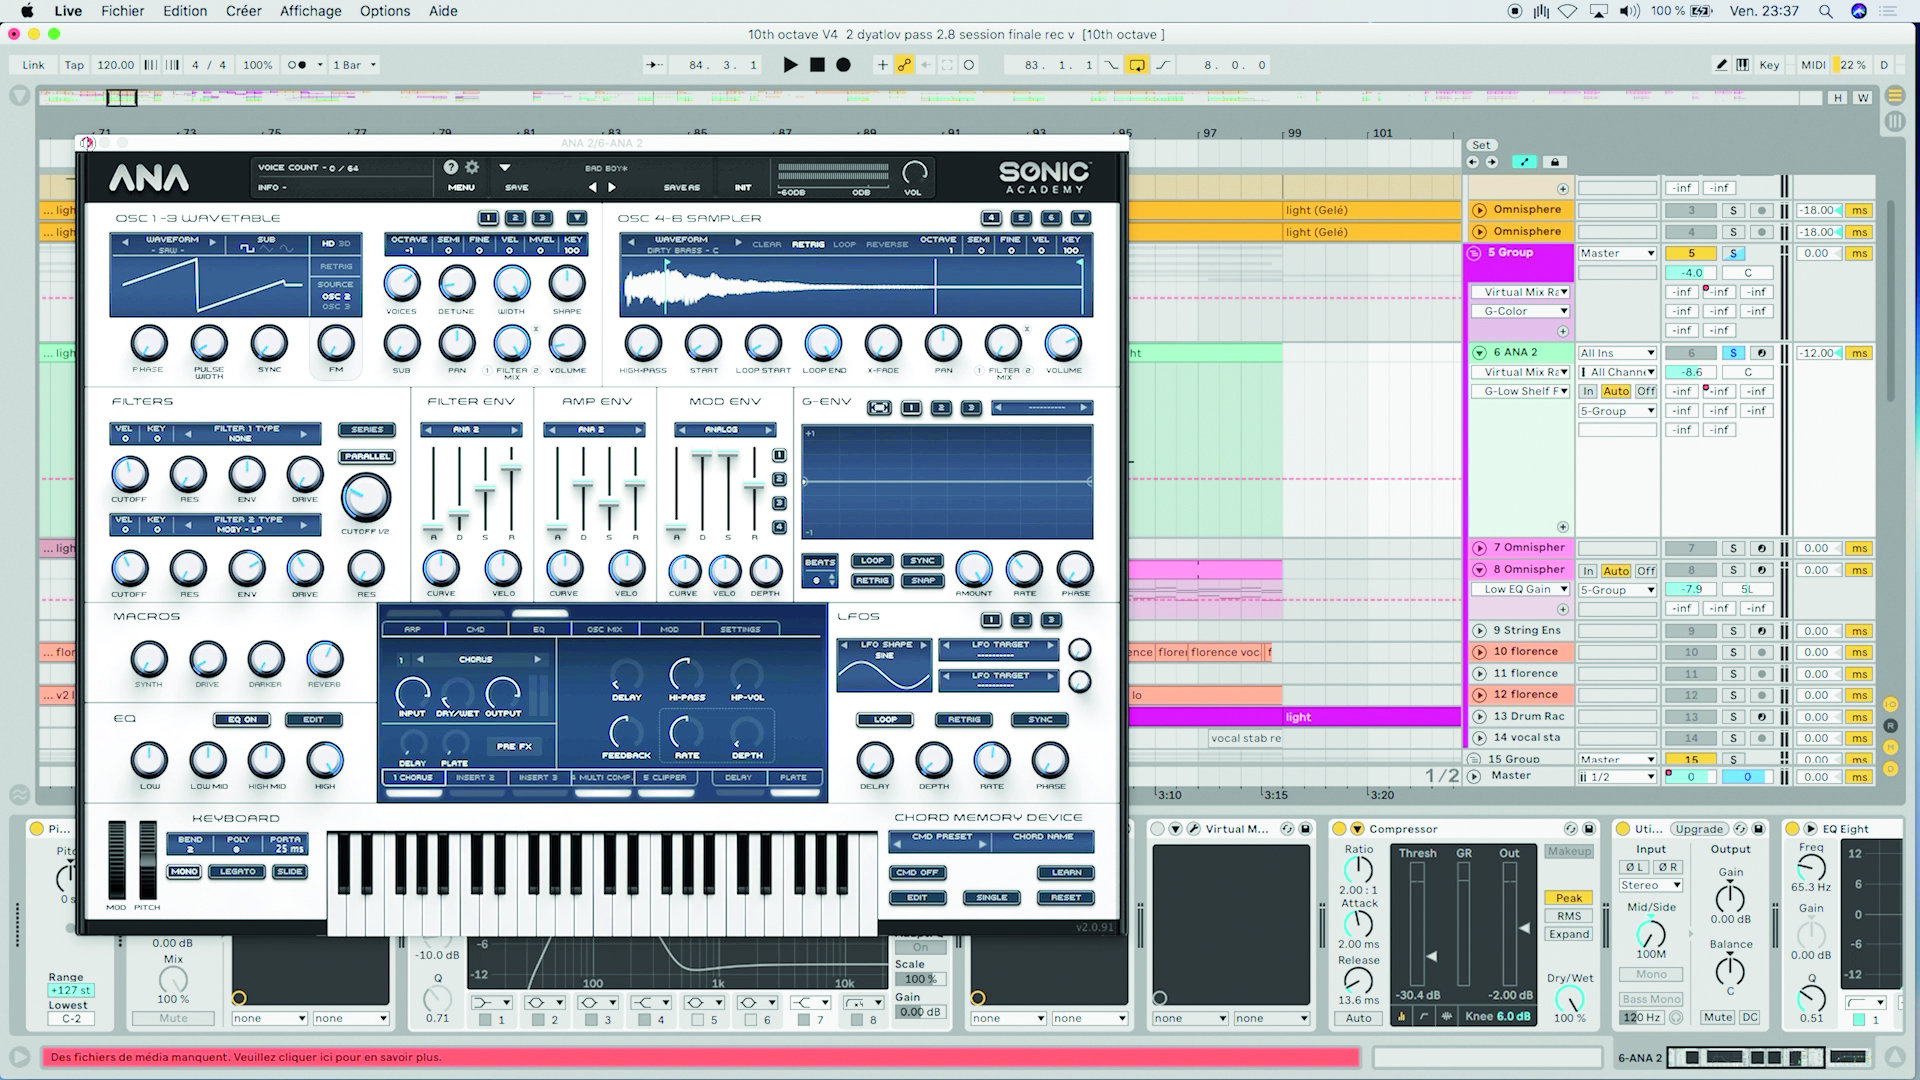Open ANA settings gear icon
Image resolution: width=1920 pixels, height=1080 pixels.
pos(472,167)
